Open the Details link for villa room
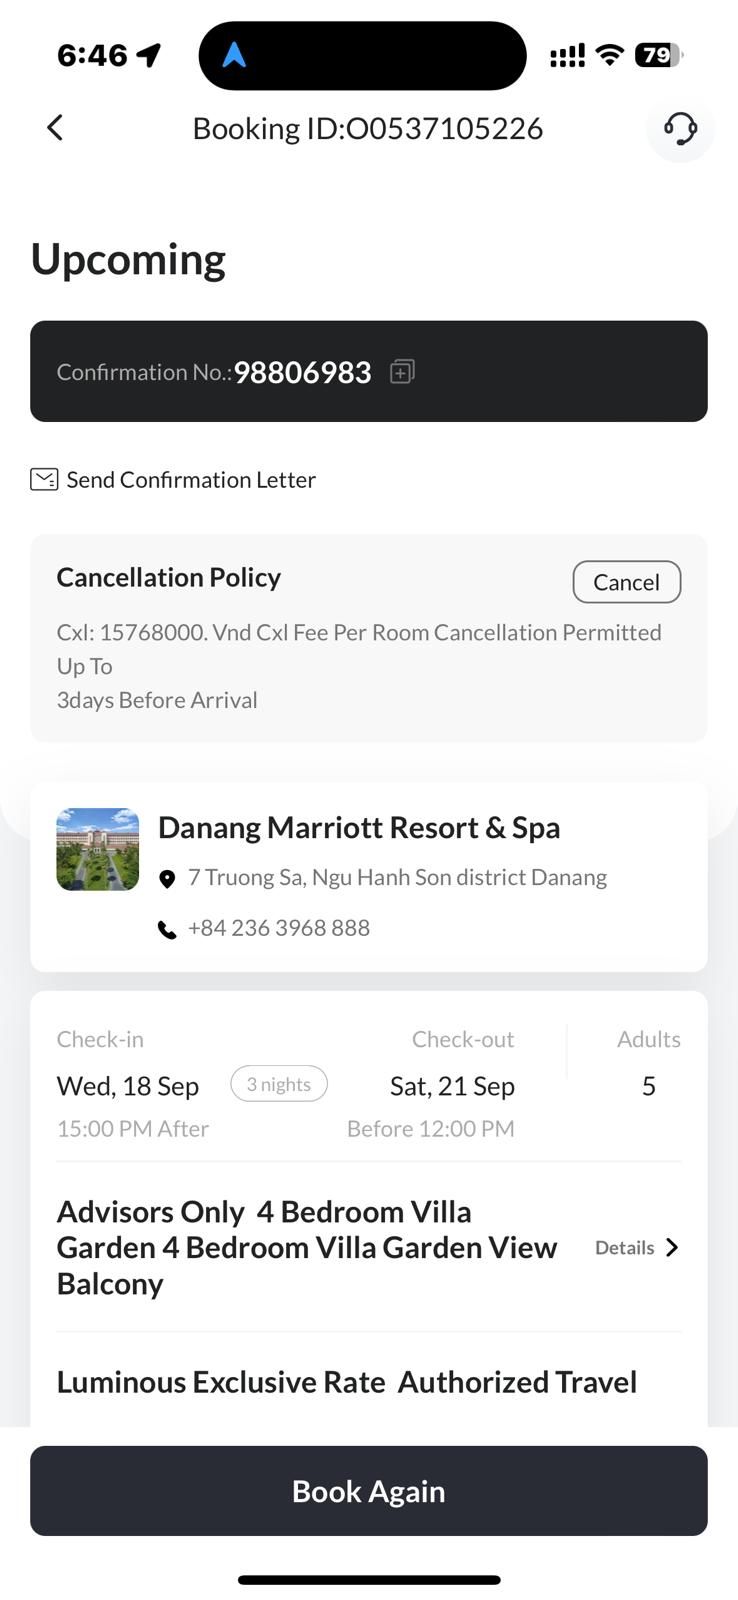 624,1247
